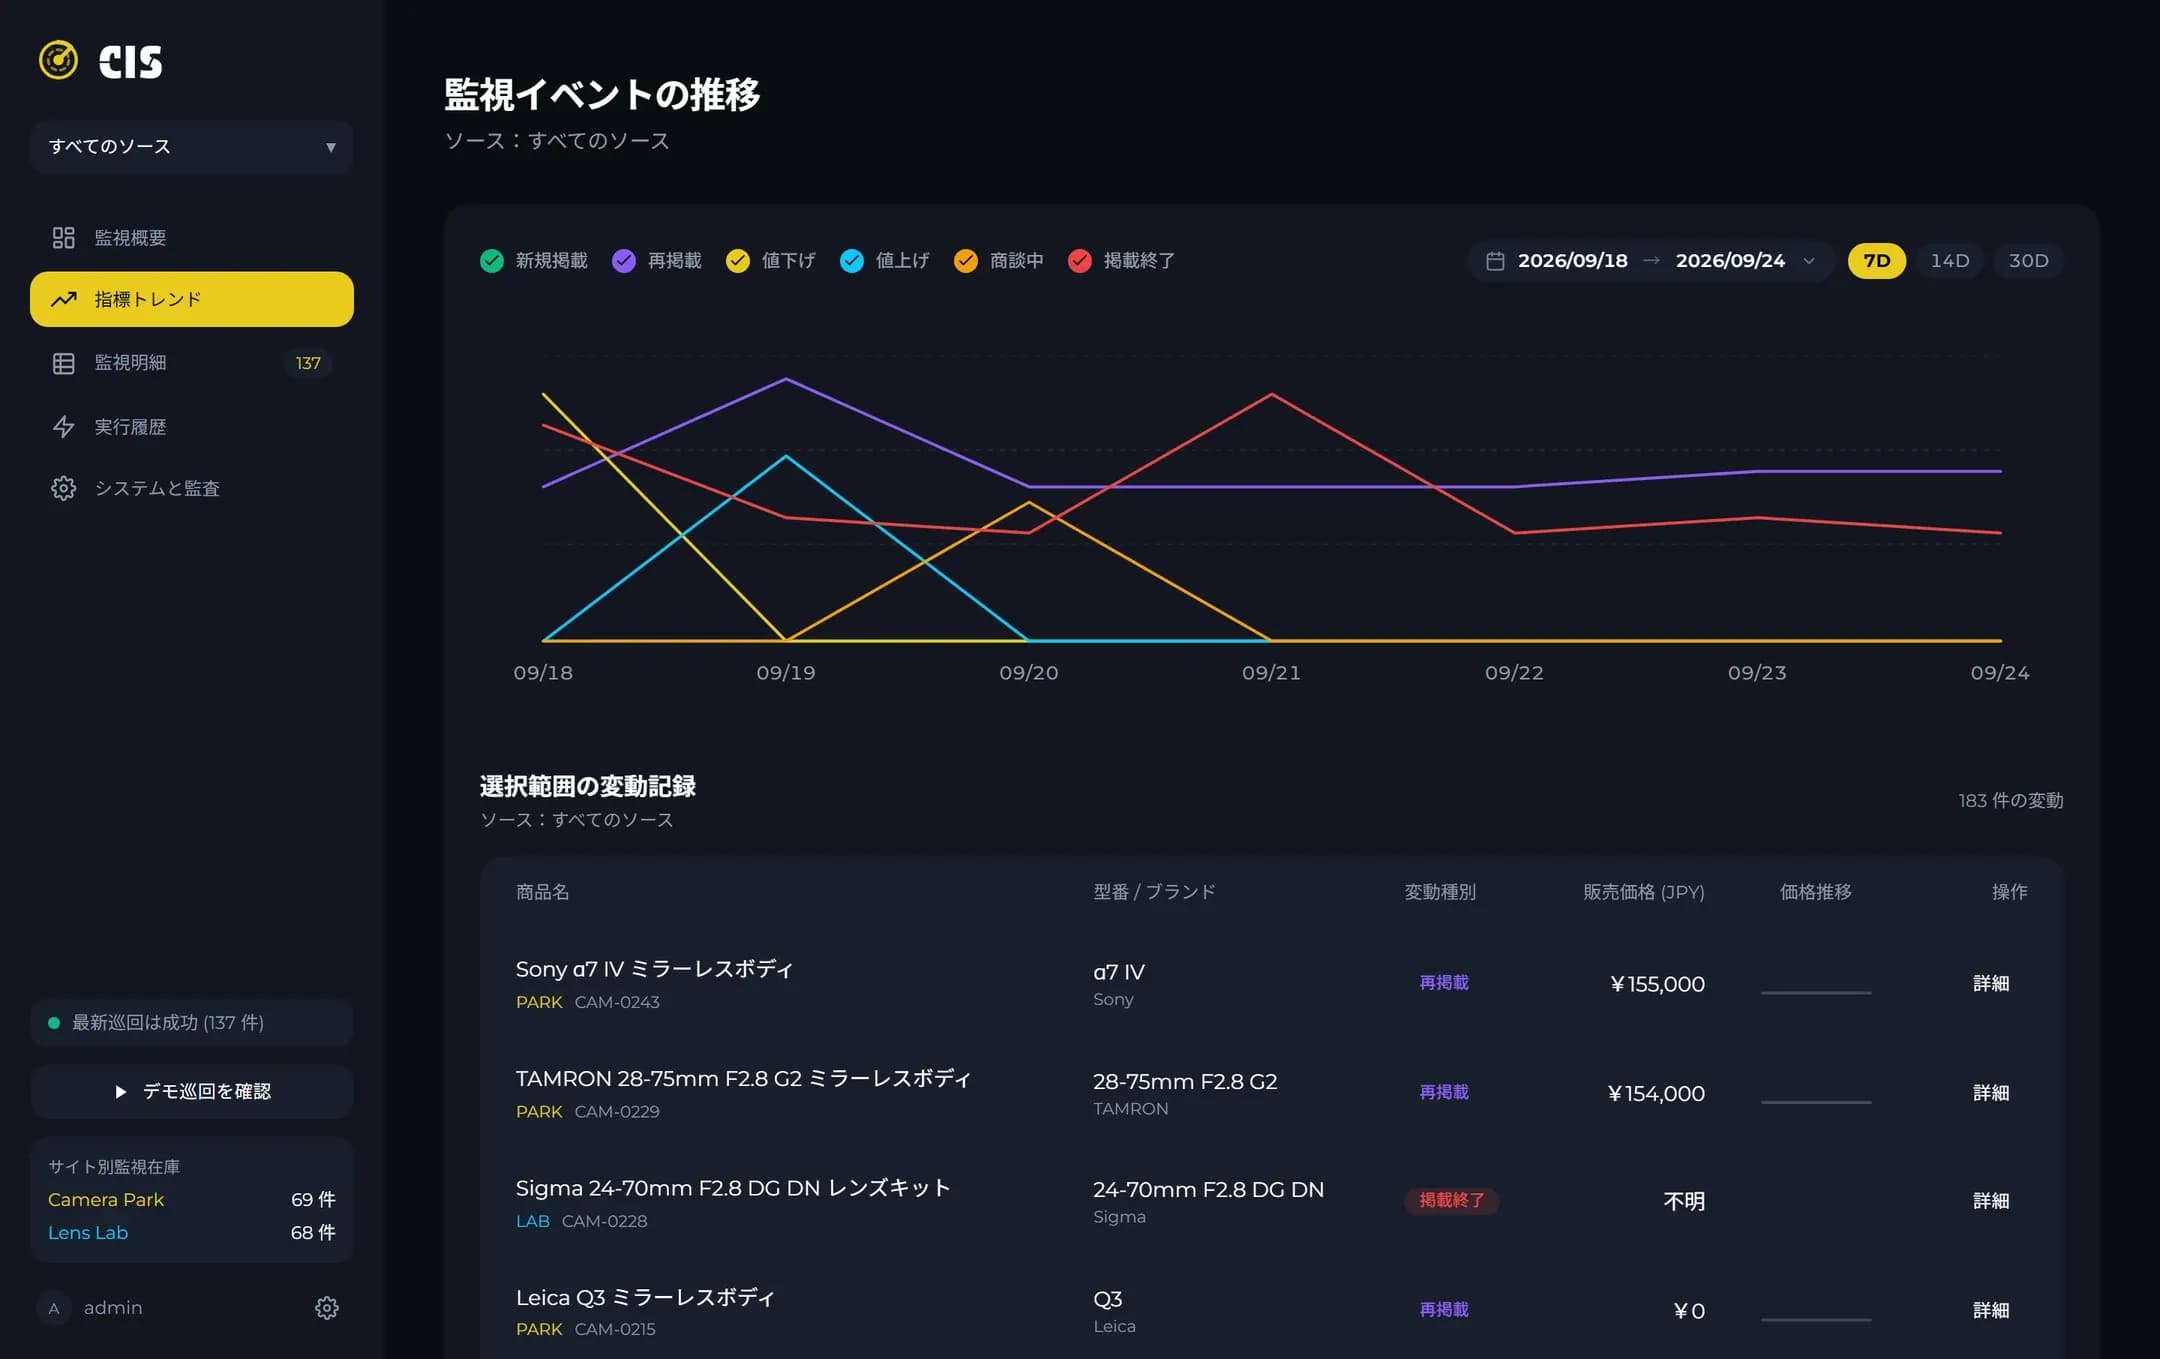Click the 実行履歴 lightning bolt icon
The image size is (2160, 1359).
tap(63, 427)
